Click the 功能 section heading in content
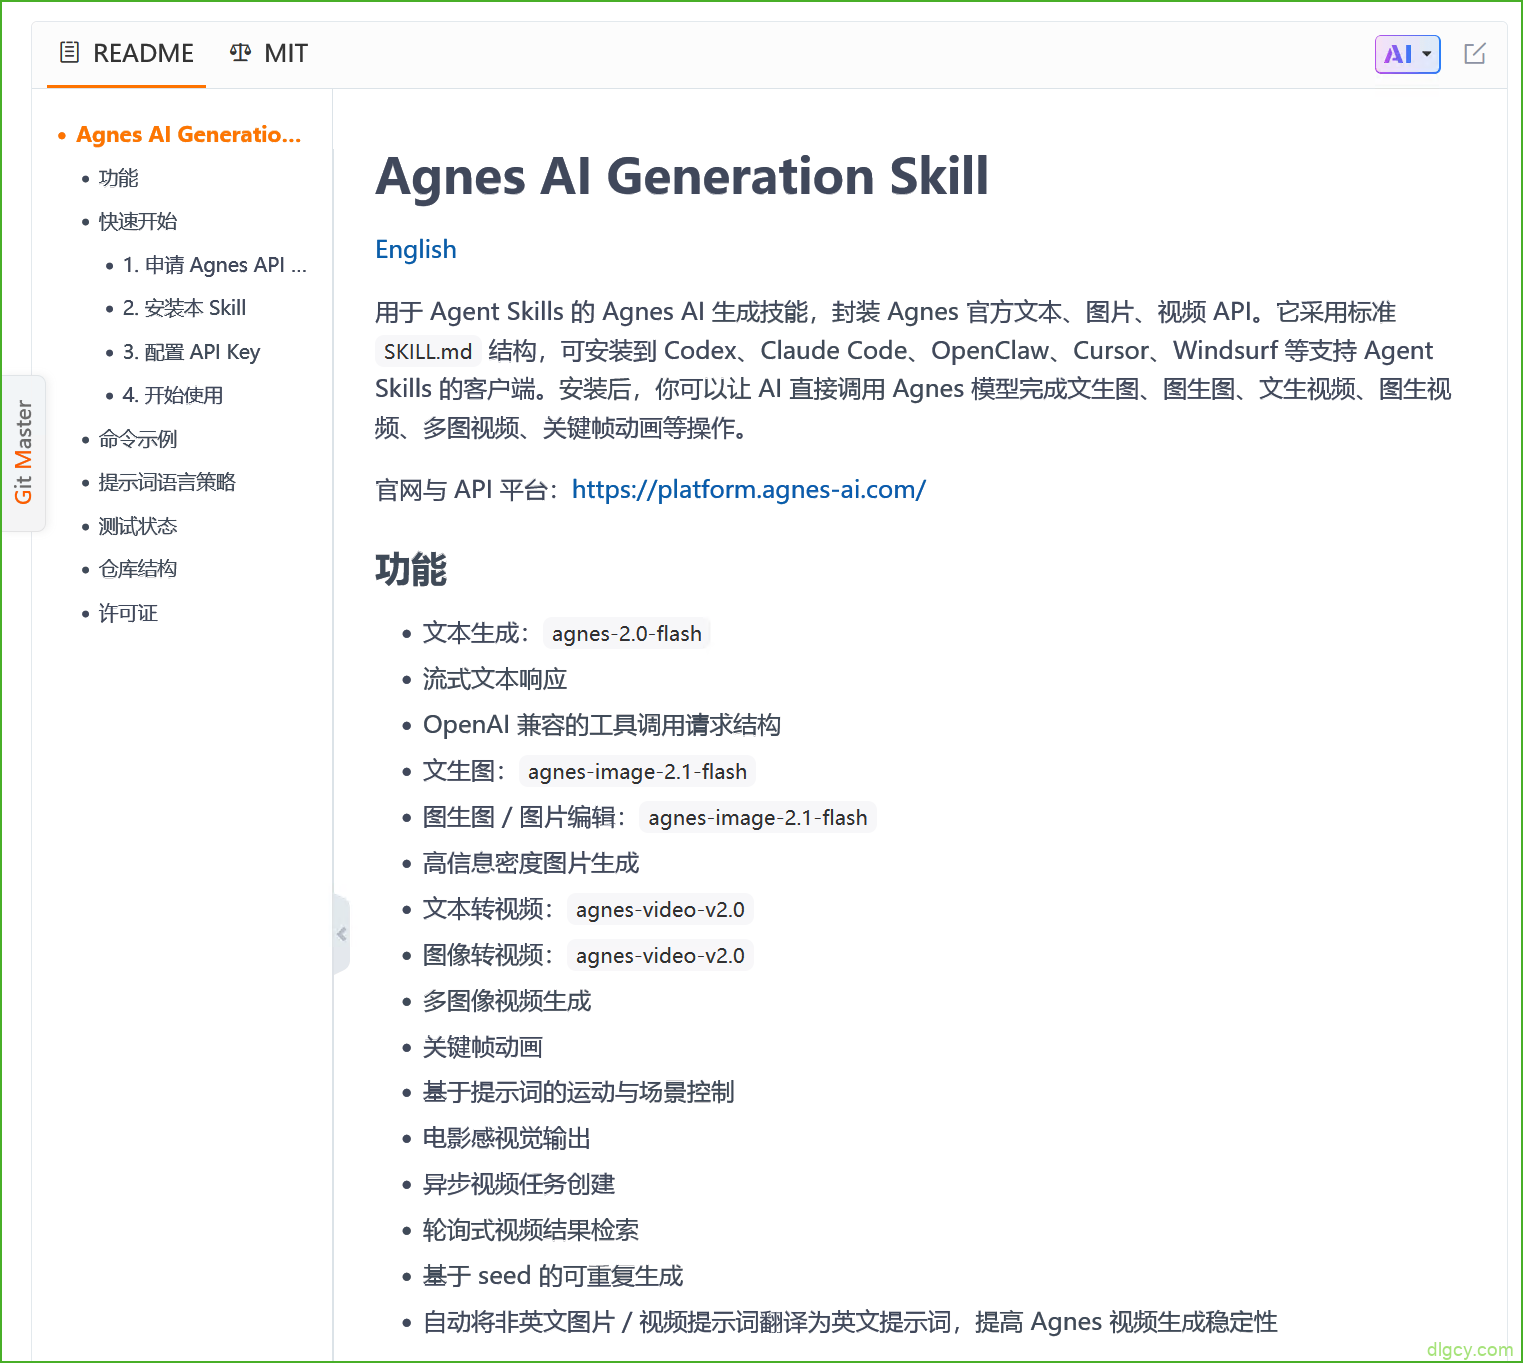This screenshot has width=1523, height=1363. tap(411, 569)
